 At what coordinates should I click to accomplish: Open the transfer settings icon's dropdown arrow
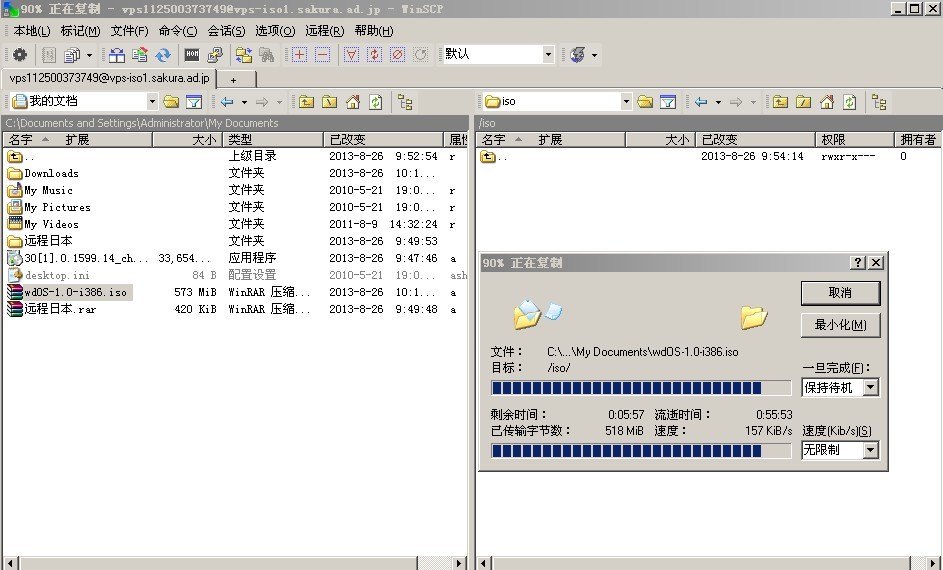90,55
